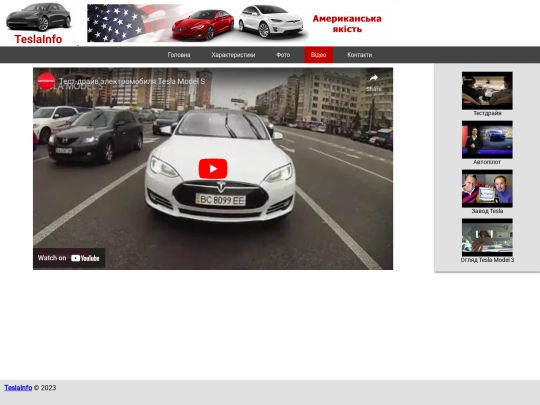
Task: Play the YouTube video with the red play button
Action: click(x=213, y=169)
